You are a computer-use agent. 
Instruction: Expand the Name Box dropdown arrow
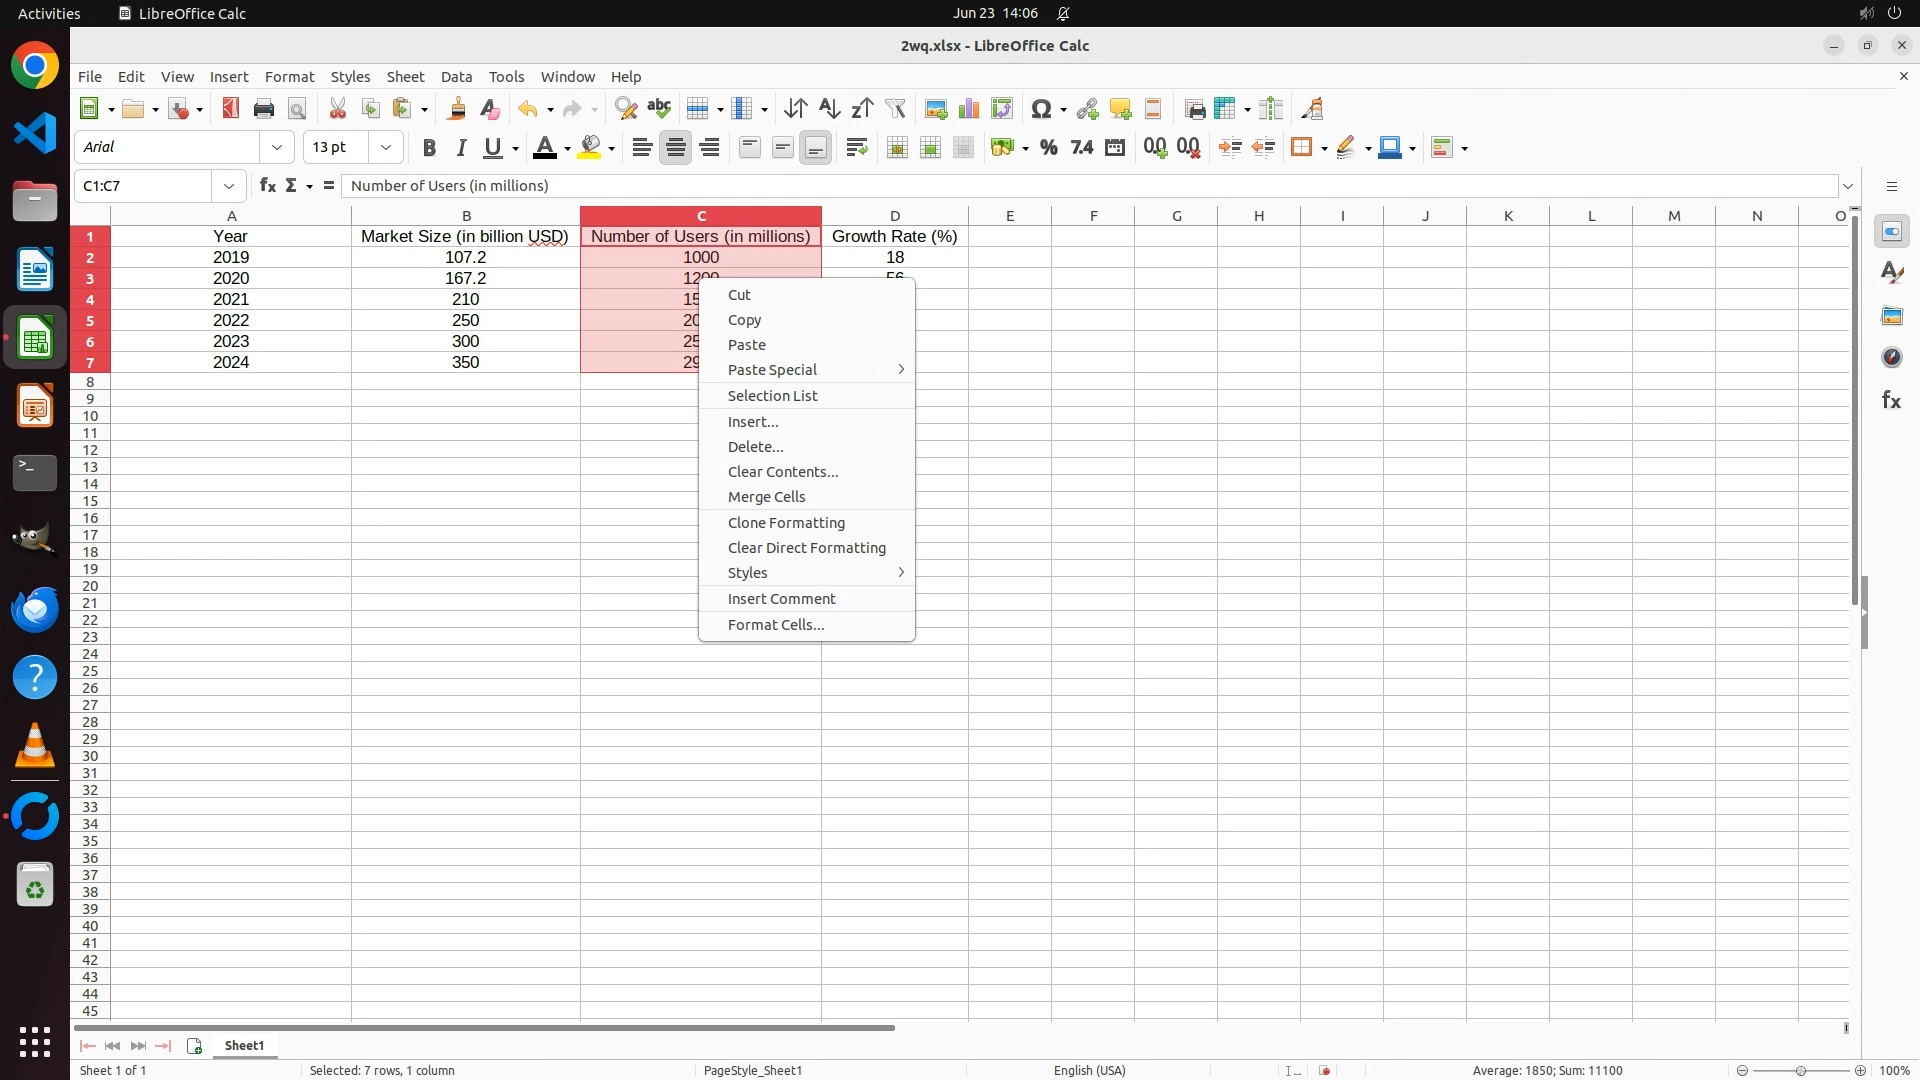coord(229,186)
